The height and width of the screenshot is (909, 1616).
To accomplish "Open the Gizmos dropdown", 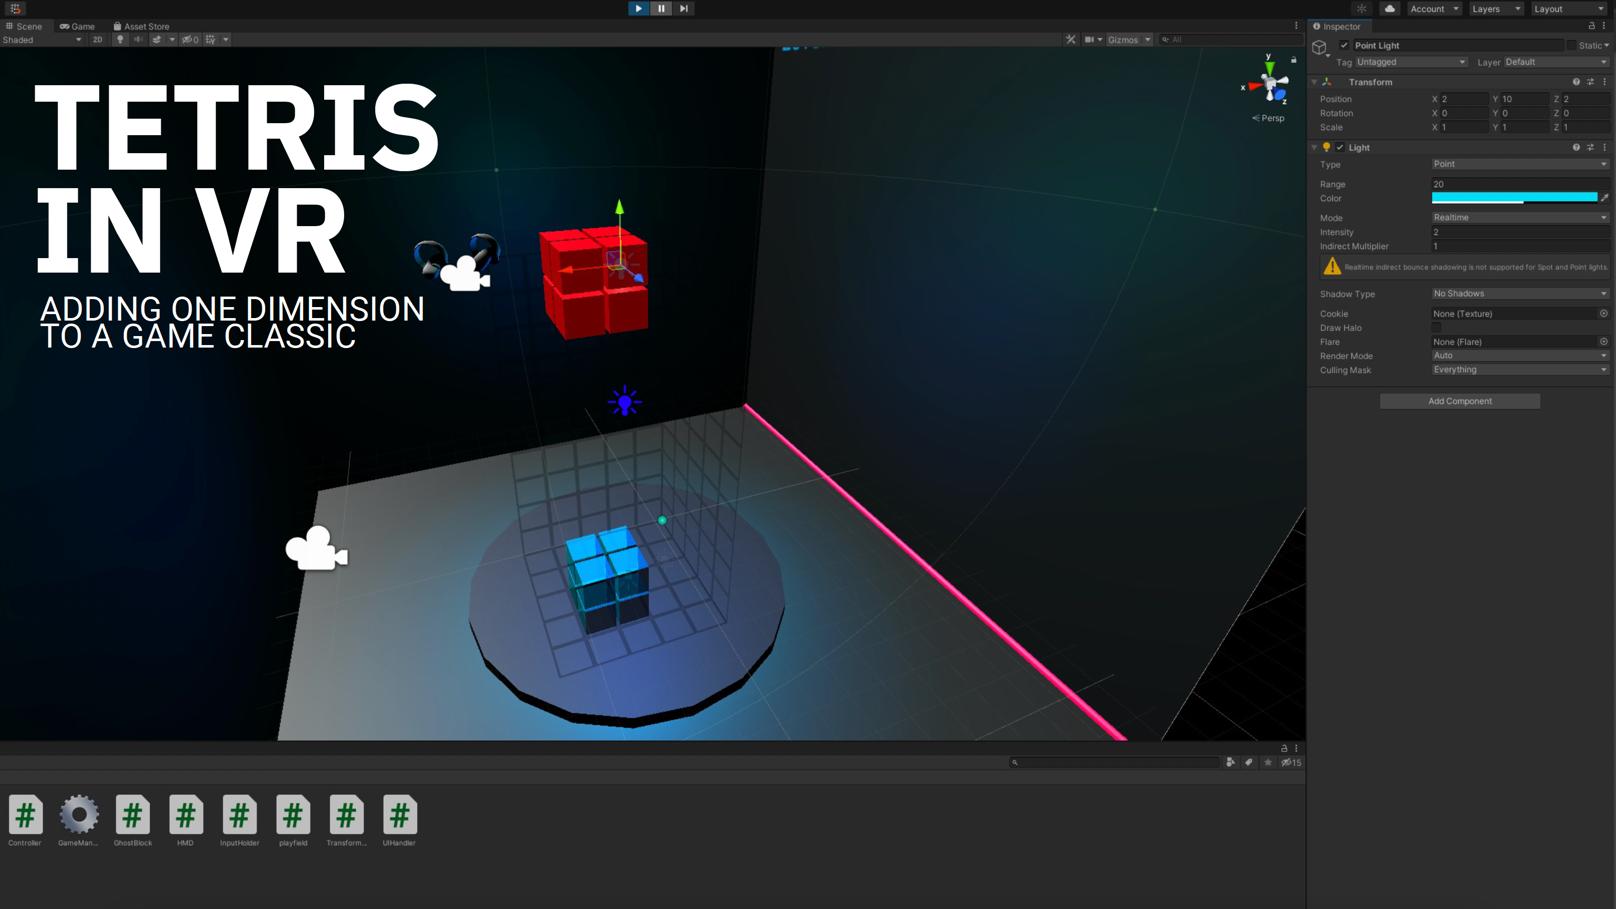I will click(1129, 40).
